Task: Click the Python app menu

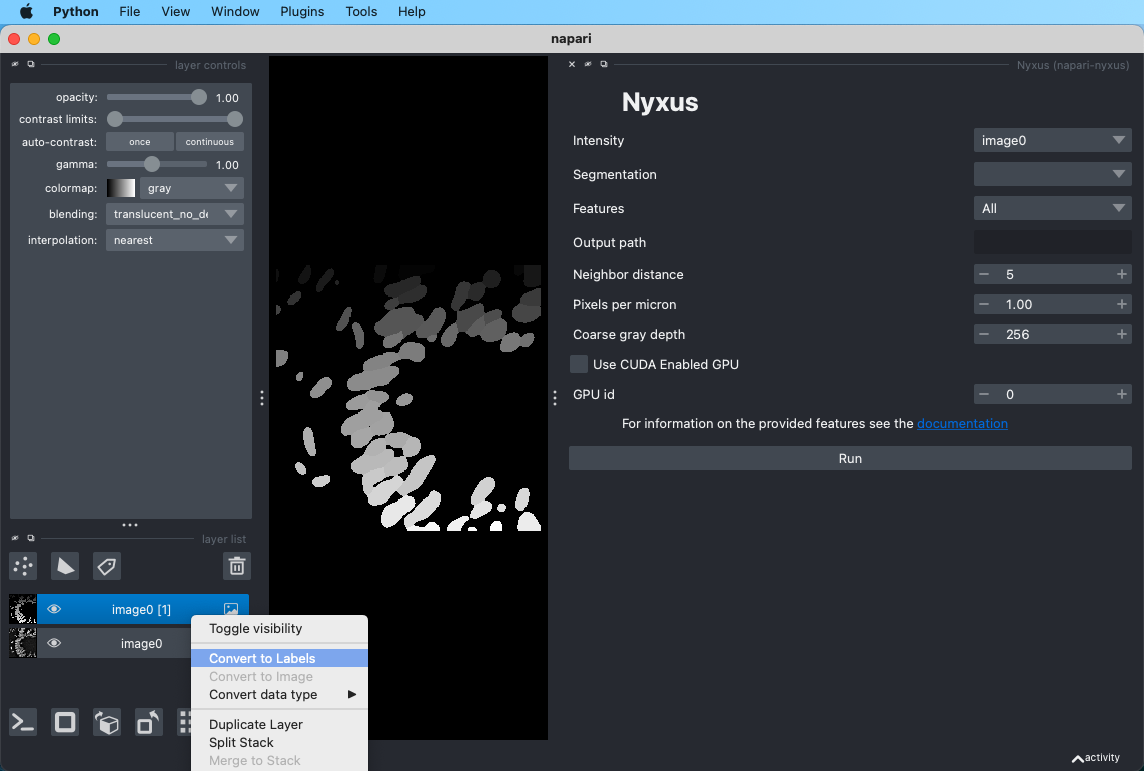Action: (76, 12)
